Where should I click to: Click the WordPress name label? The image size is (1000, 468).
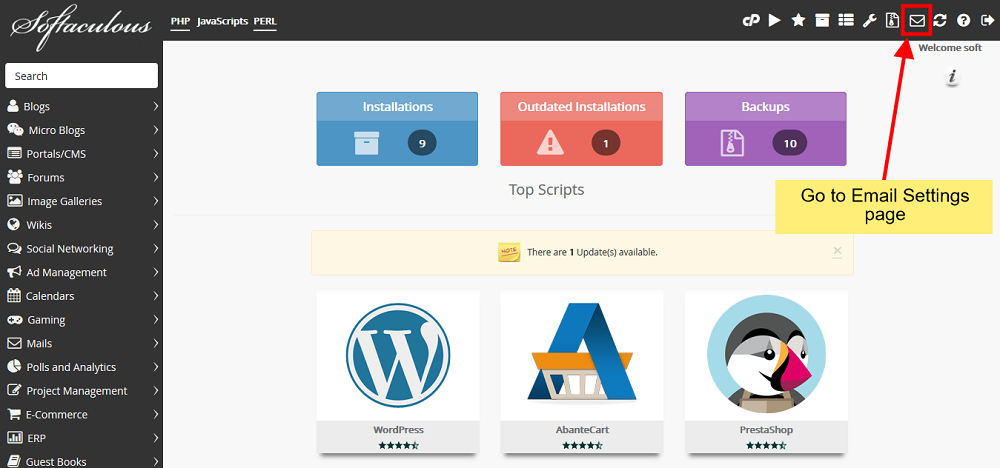[398, 430]
